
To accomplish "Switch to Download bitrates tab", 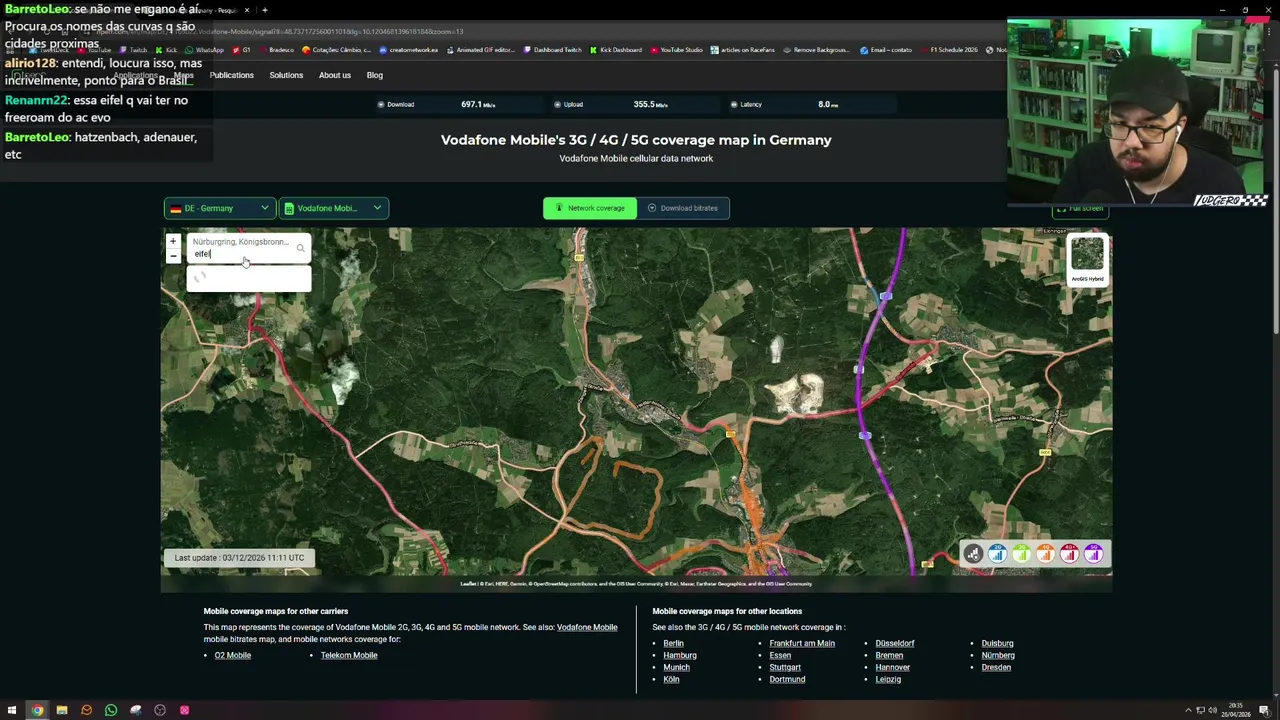I will point(683,208).
